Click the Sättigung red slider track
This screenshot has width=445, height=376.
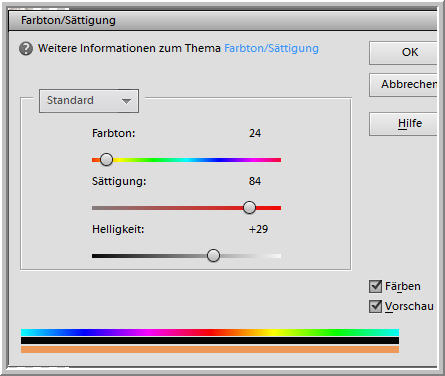[187, 208]
